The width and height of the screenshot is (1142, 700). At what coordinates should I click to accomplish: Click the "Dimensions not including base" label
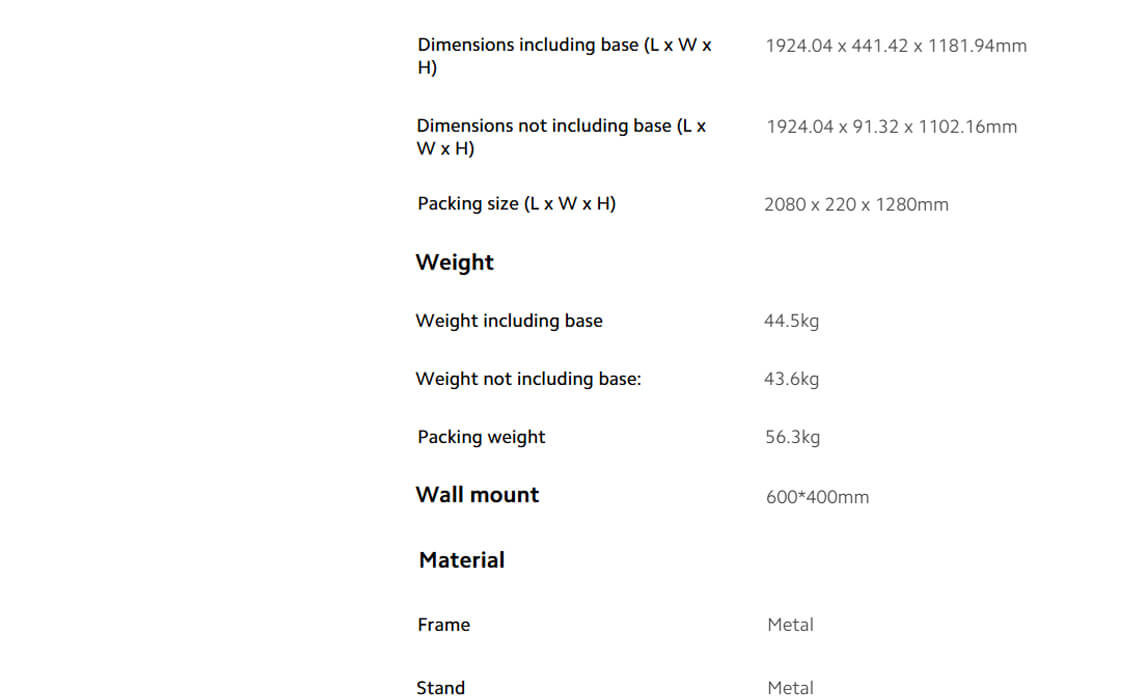[561, 137]
